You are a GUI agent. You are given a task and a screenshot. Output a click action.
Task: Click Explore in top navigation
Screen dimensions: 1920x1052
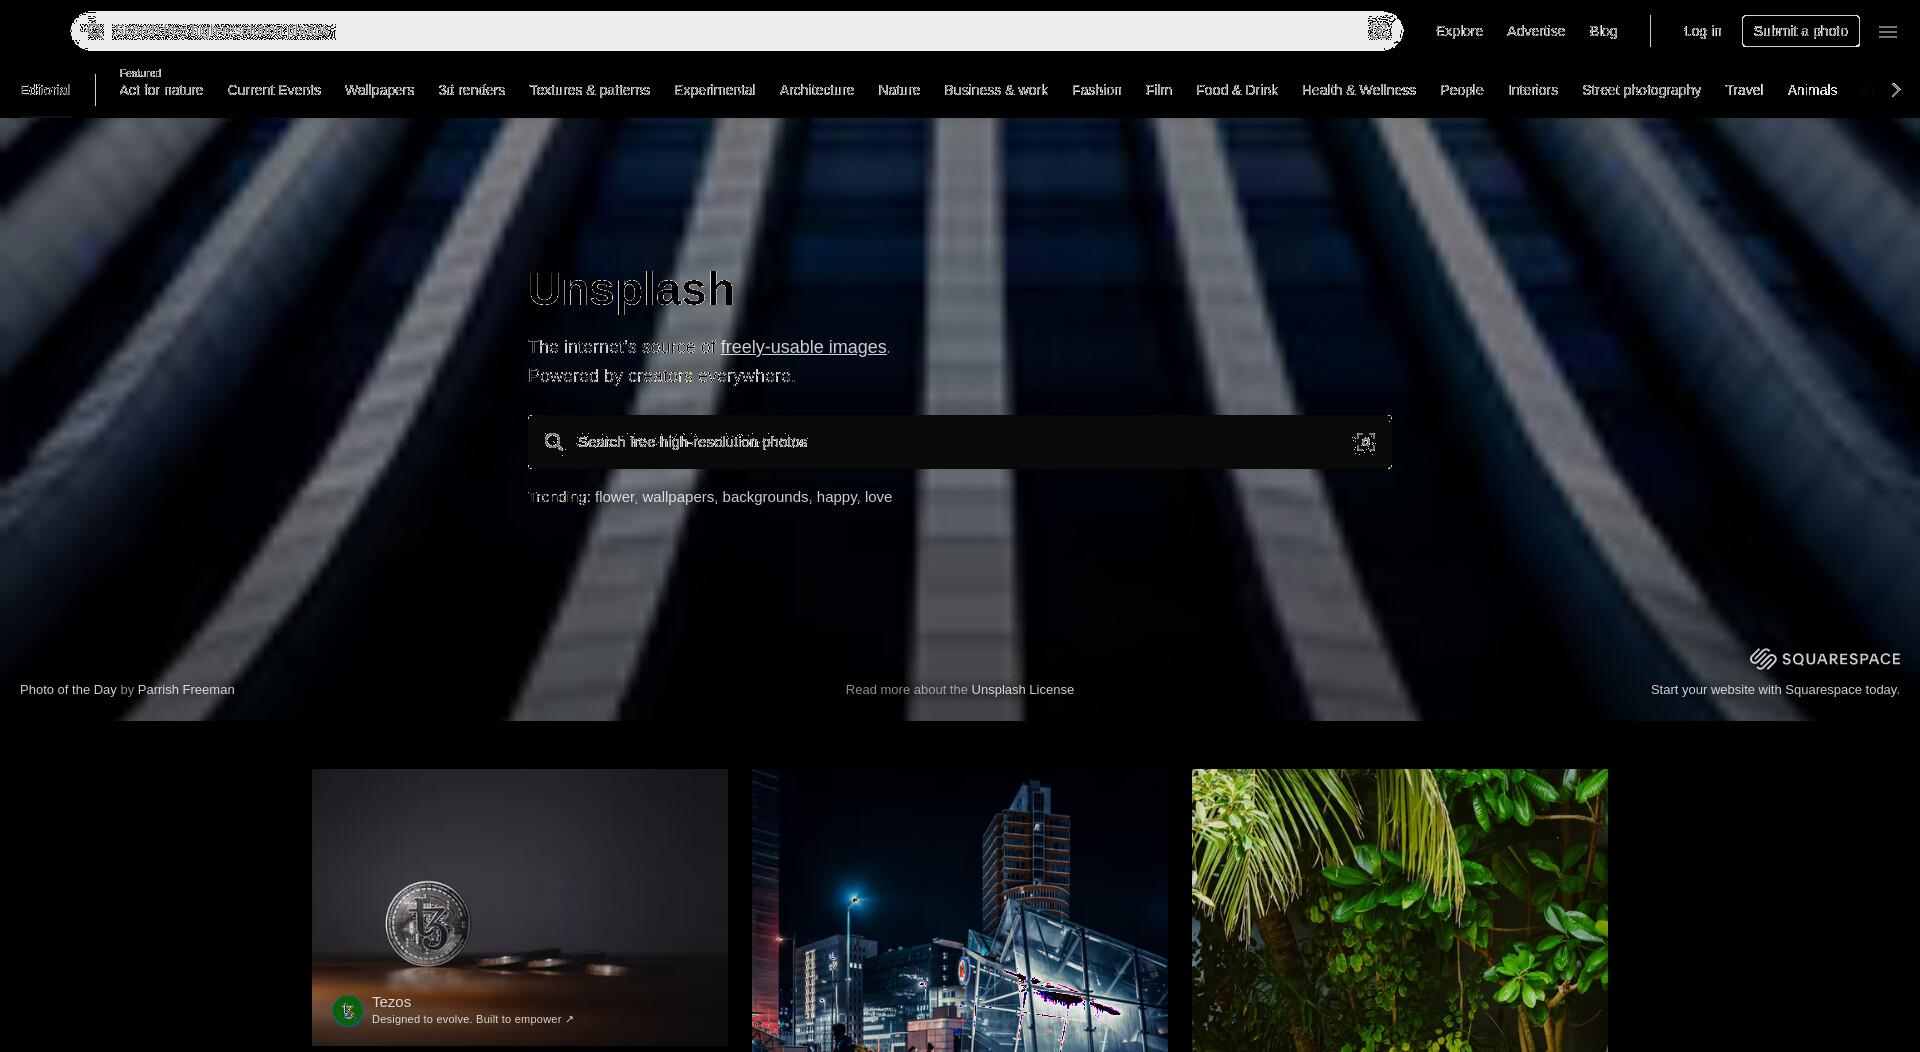coord(1460,31)
